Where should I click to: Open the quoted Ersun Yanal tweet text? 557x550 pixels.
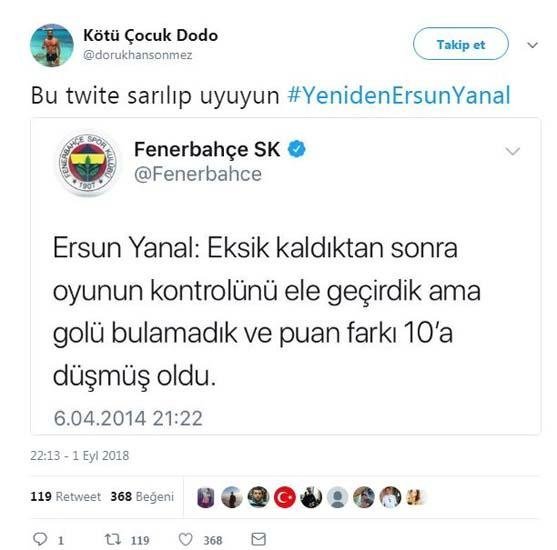(266, 312)
